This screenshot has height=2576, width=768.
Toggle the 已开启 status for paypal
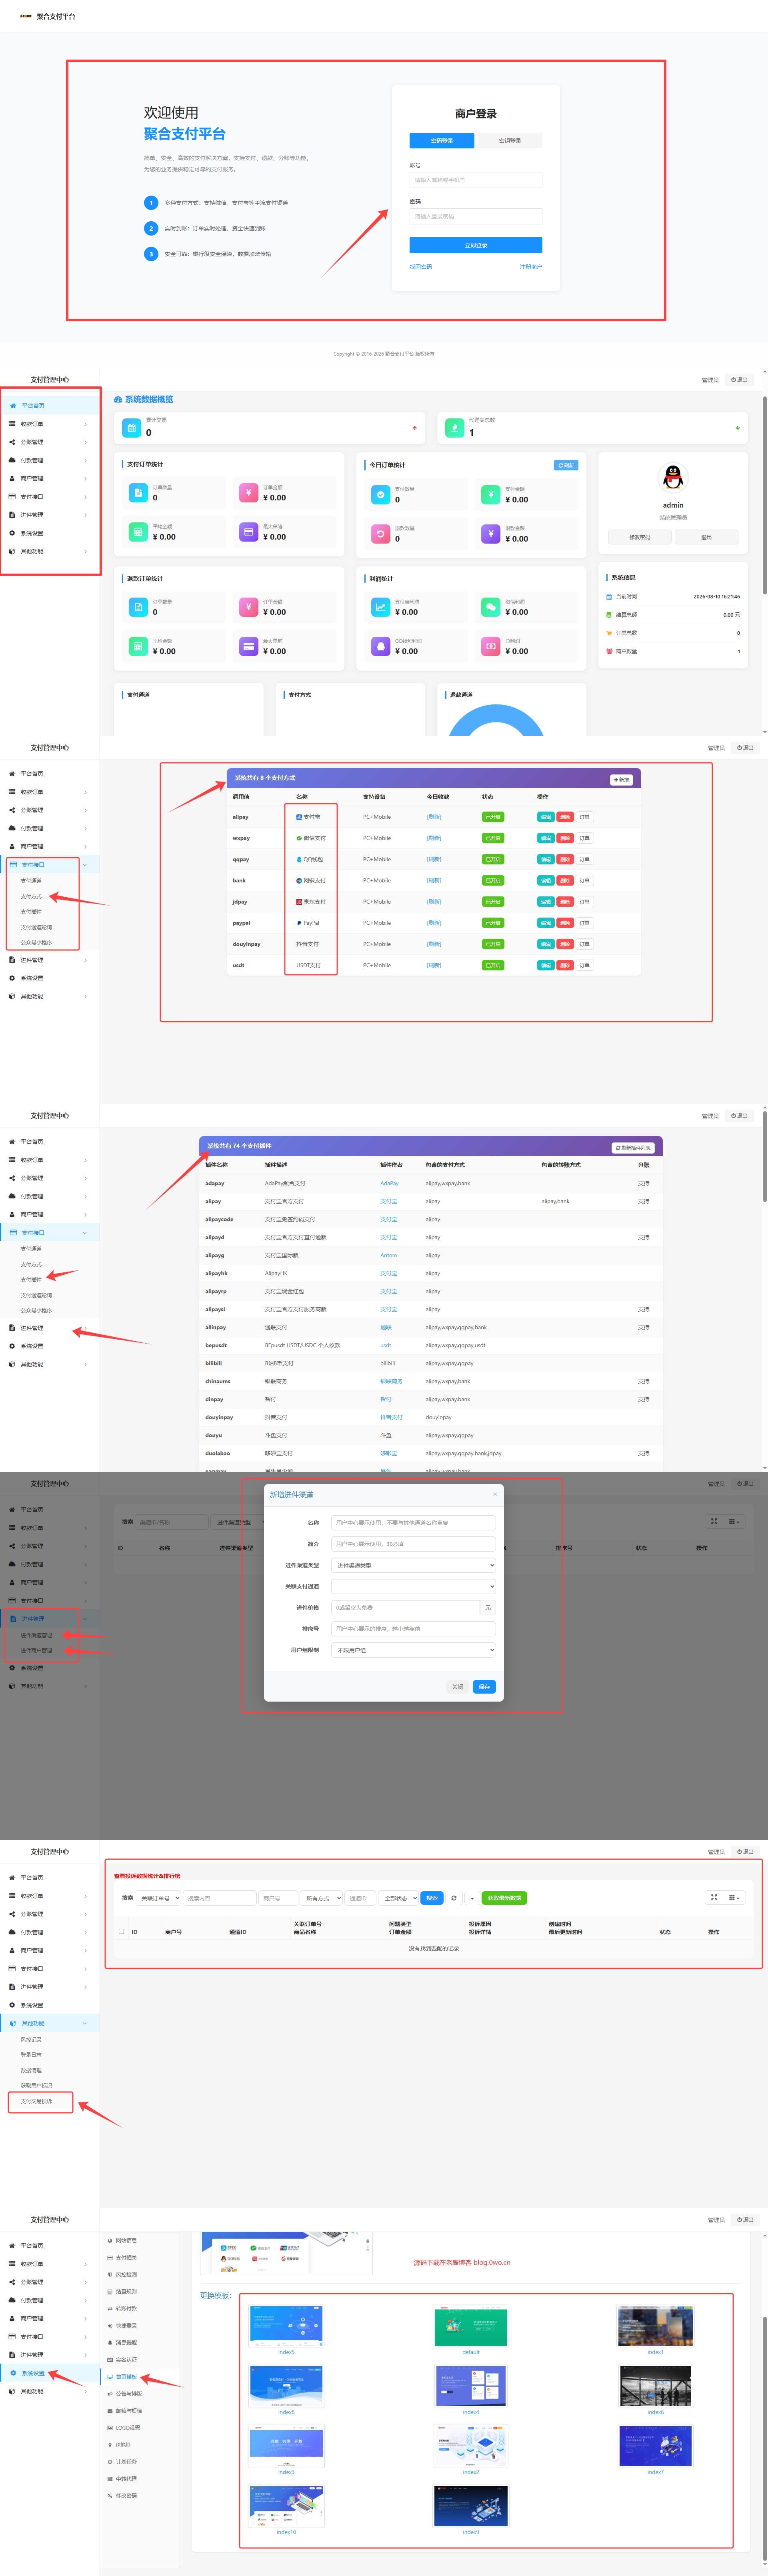click(x=493, y=923)
